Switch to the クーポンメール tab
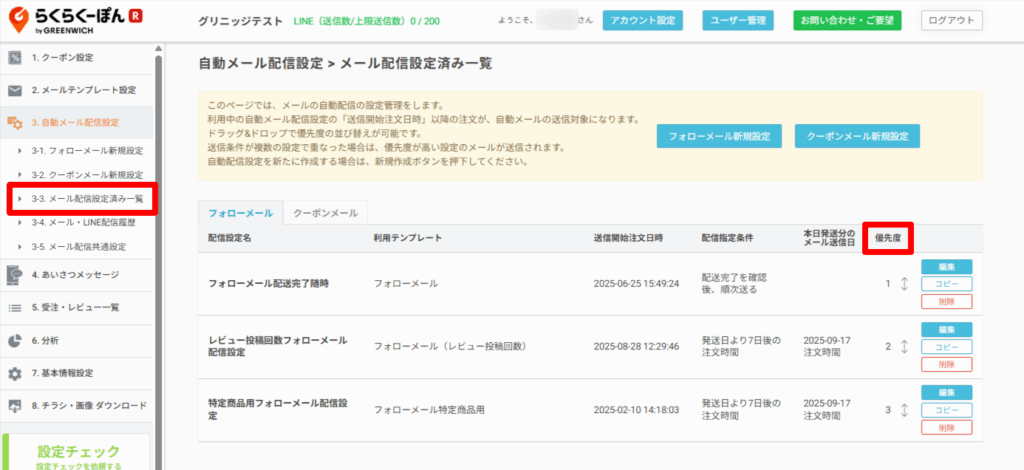 (x=326, y=213)
